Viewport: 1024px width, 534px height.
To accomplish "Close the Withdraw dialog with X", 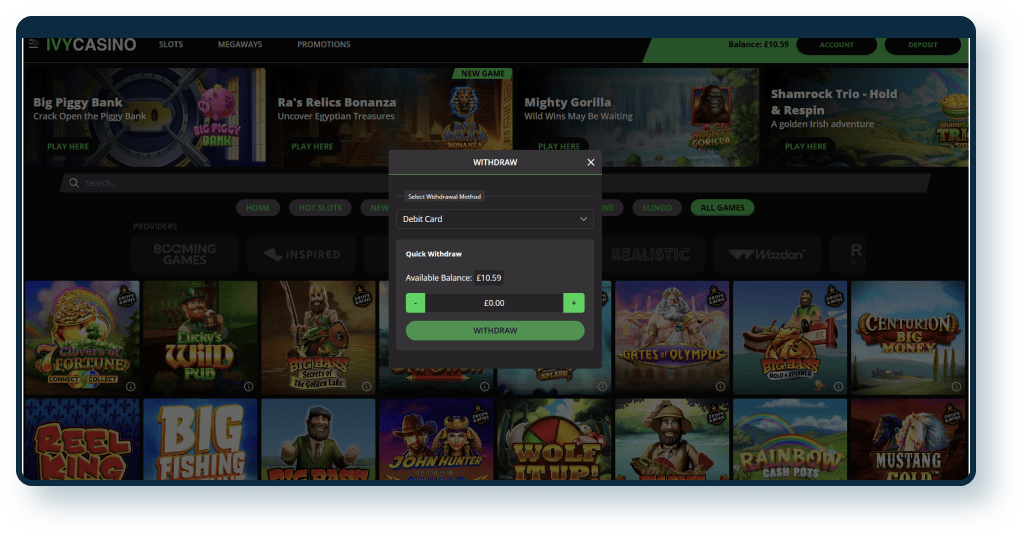I will (x=590, y=162).
